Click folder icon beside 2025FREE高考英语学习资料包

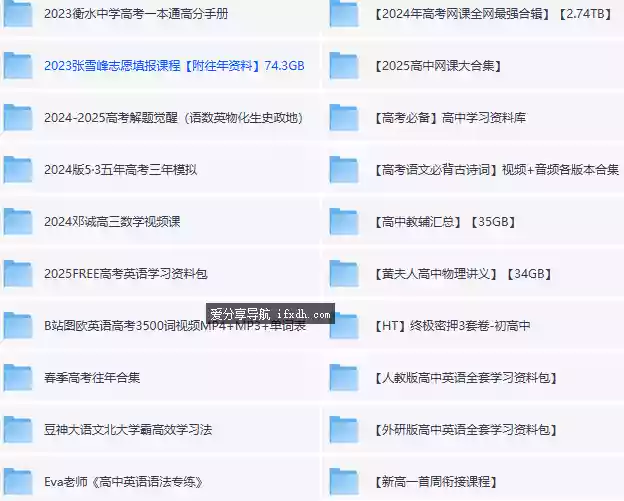point(18,273)
